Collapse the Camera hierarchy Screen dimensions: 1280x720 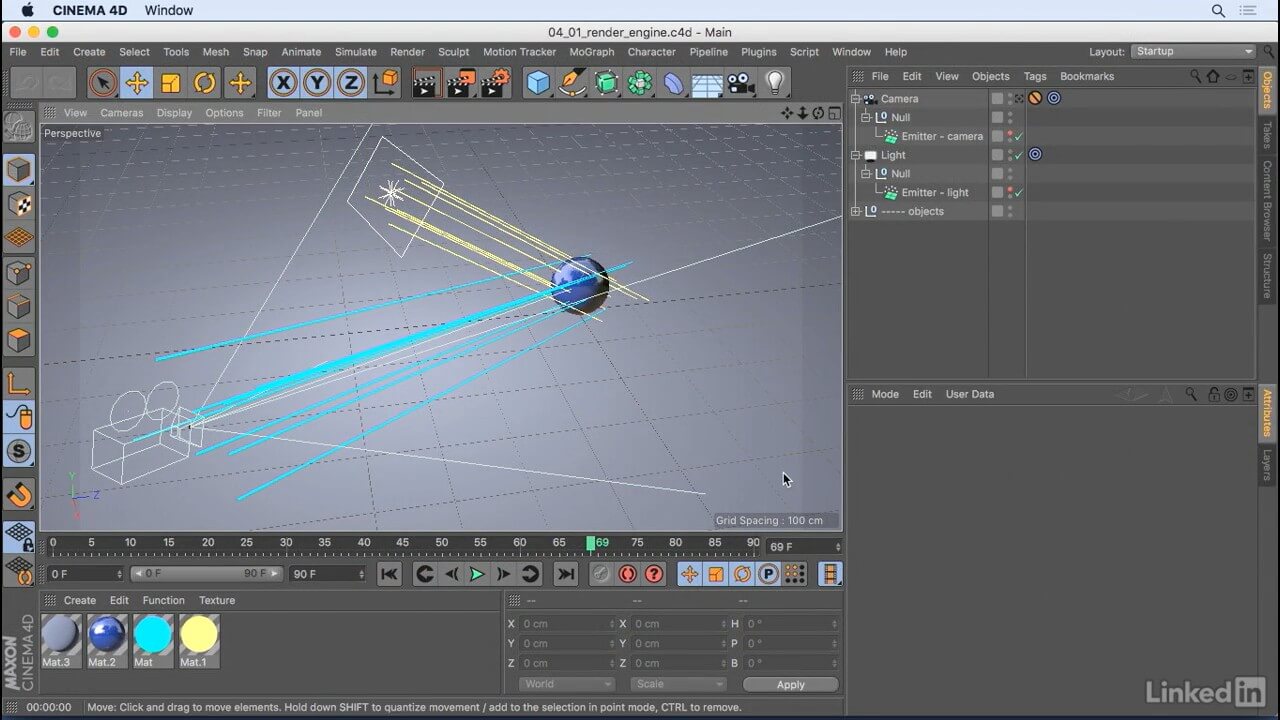(x=856, y=99)
